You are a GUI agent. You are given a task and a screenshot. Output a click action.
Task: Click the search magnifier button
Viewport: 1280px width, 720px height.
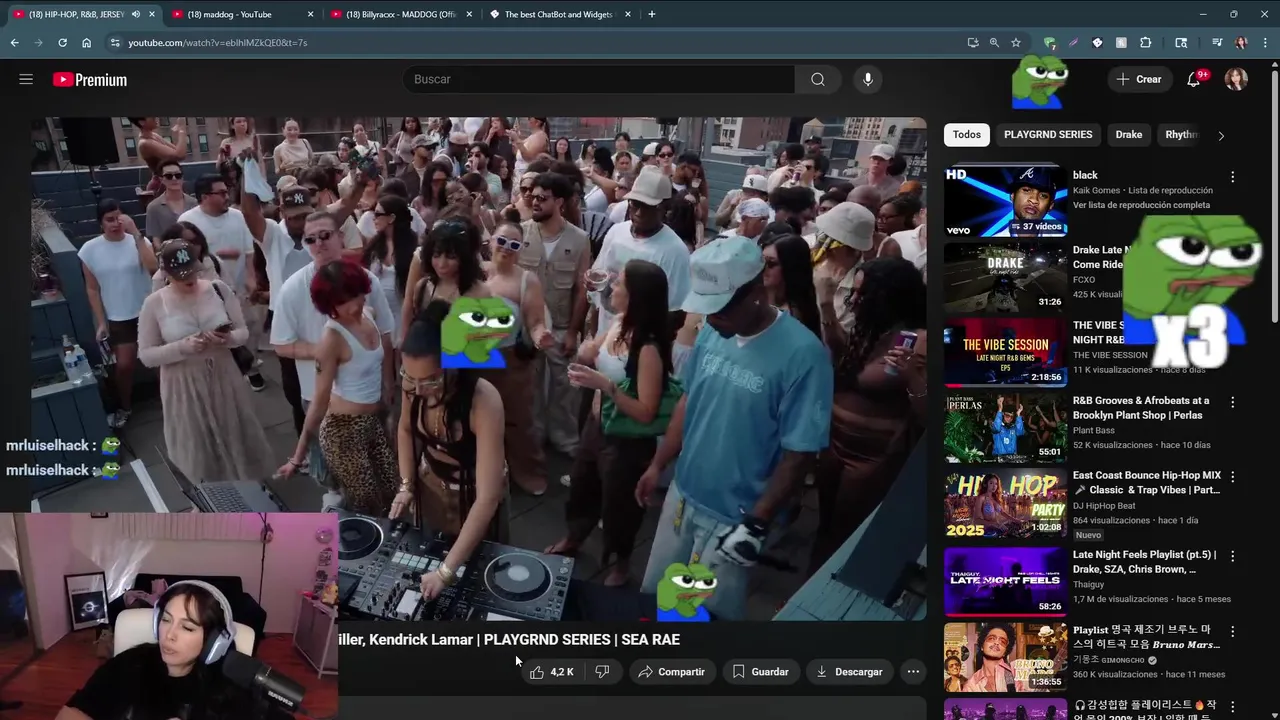(818, 79)
